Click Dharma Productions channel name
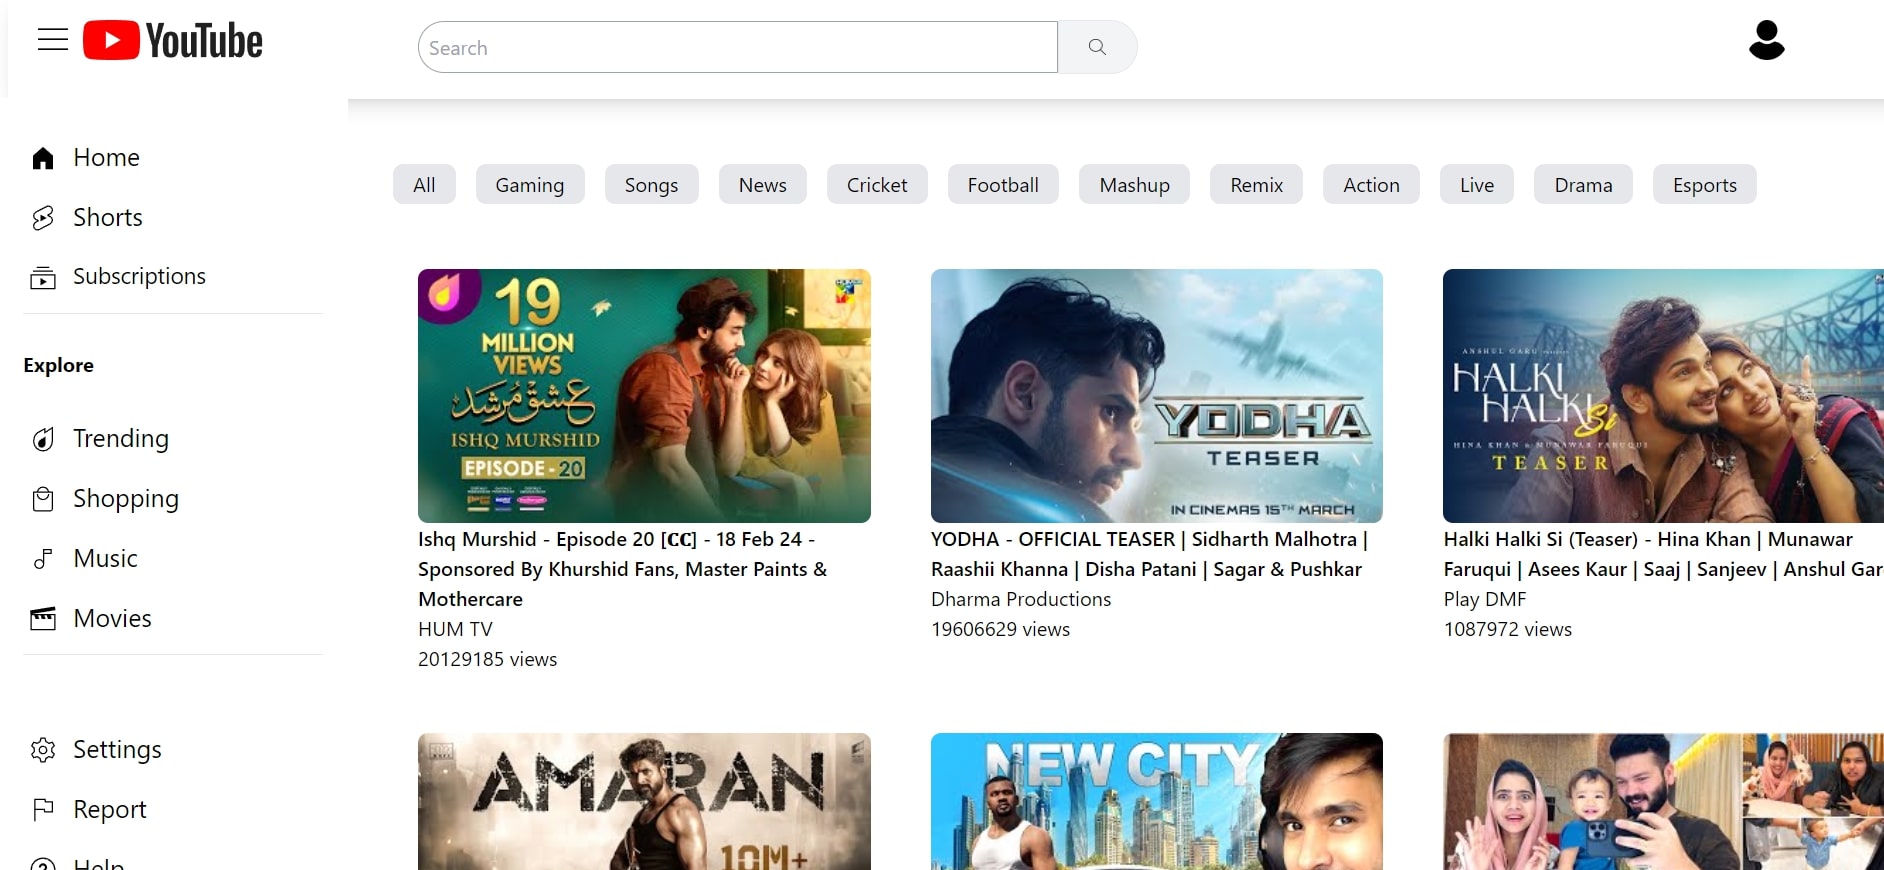This screenshot has width=1884, height=870. [x=1021, y=599]
